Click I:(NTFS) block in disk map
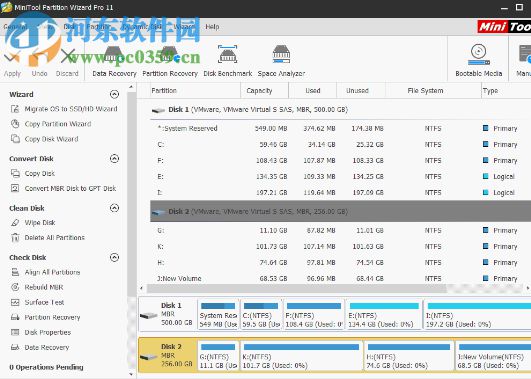Screen dimensions: 531x379 coord(477,315)
